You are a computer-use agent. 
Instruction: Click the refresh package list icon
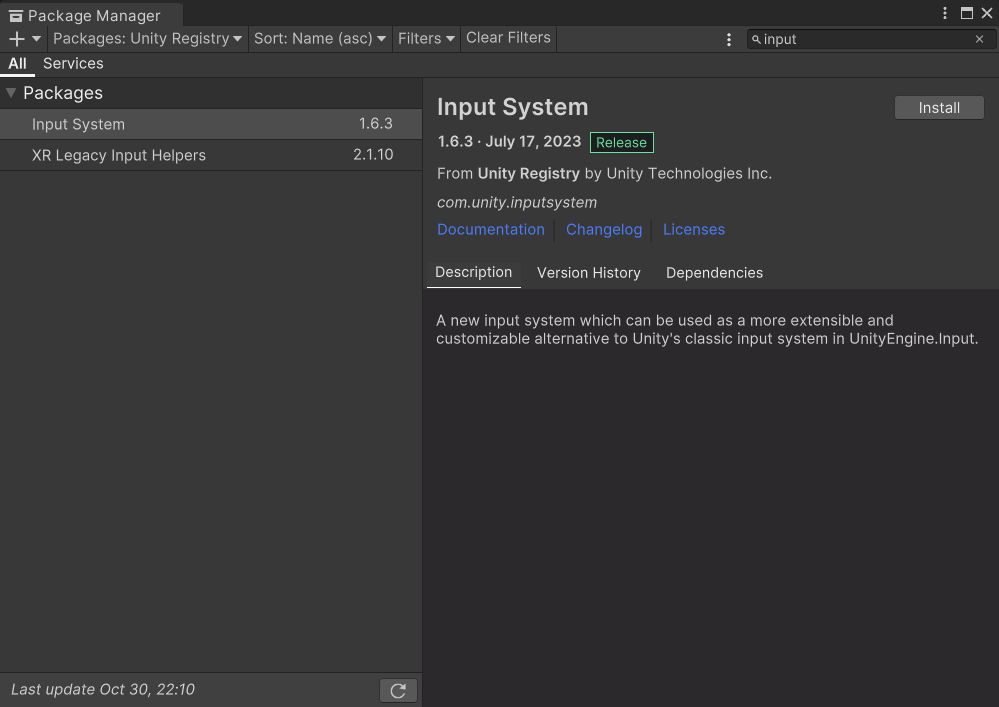[x=398, y=690]
